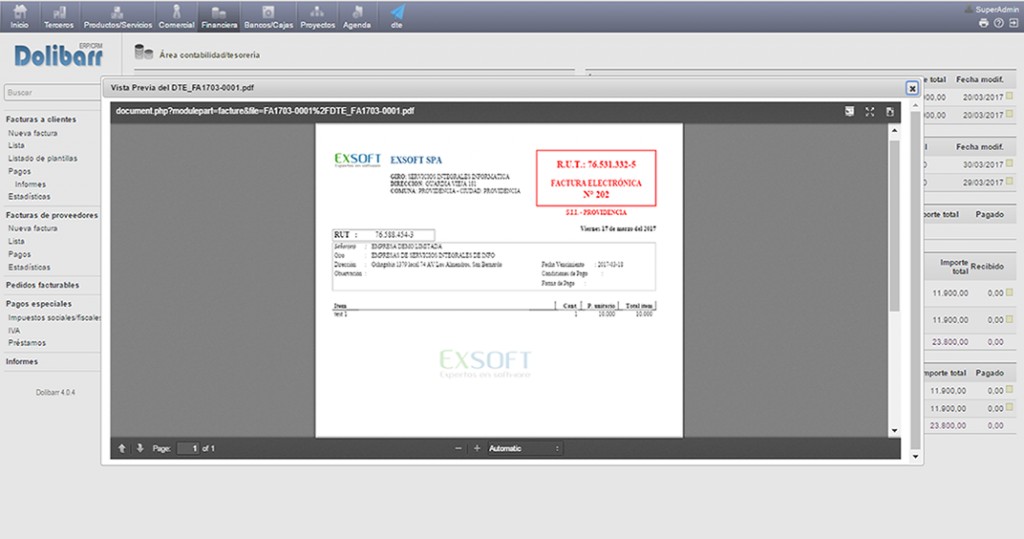Click the logout icon in the top bar

(1014, 23)
